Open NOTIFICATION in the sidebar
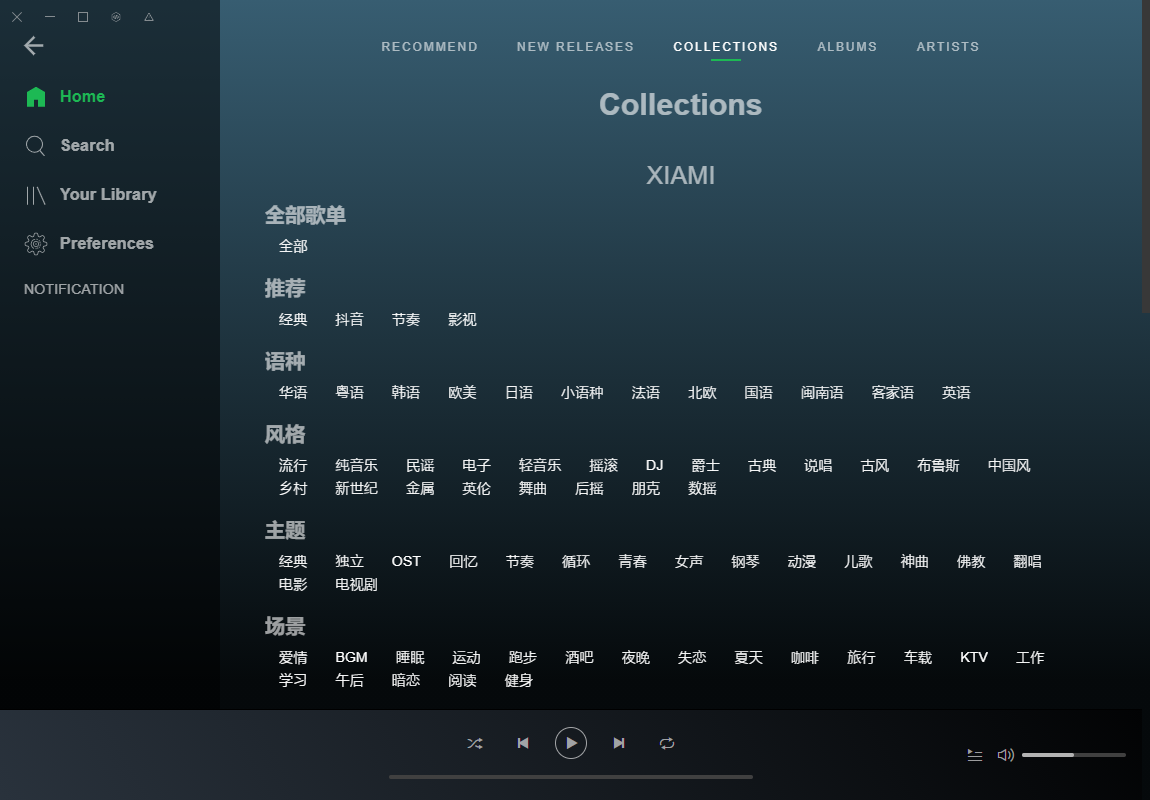1150x800 pixels. click(x=74, y=290)
